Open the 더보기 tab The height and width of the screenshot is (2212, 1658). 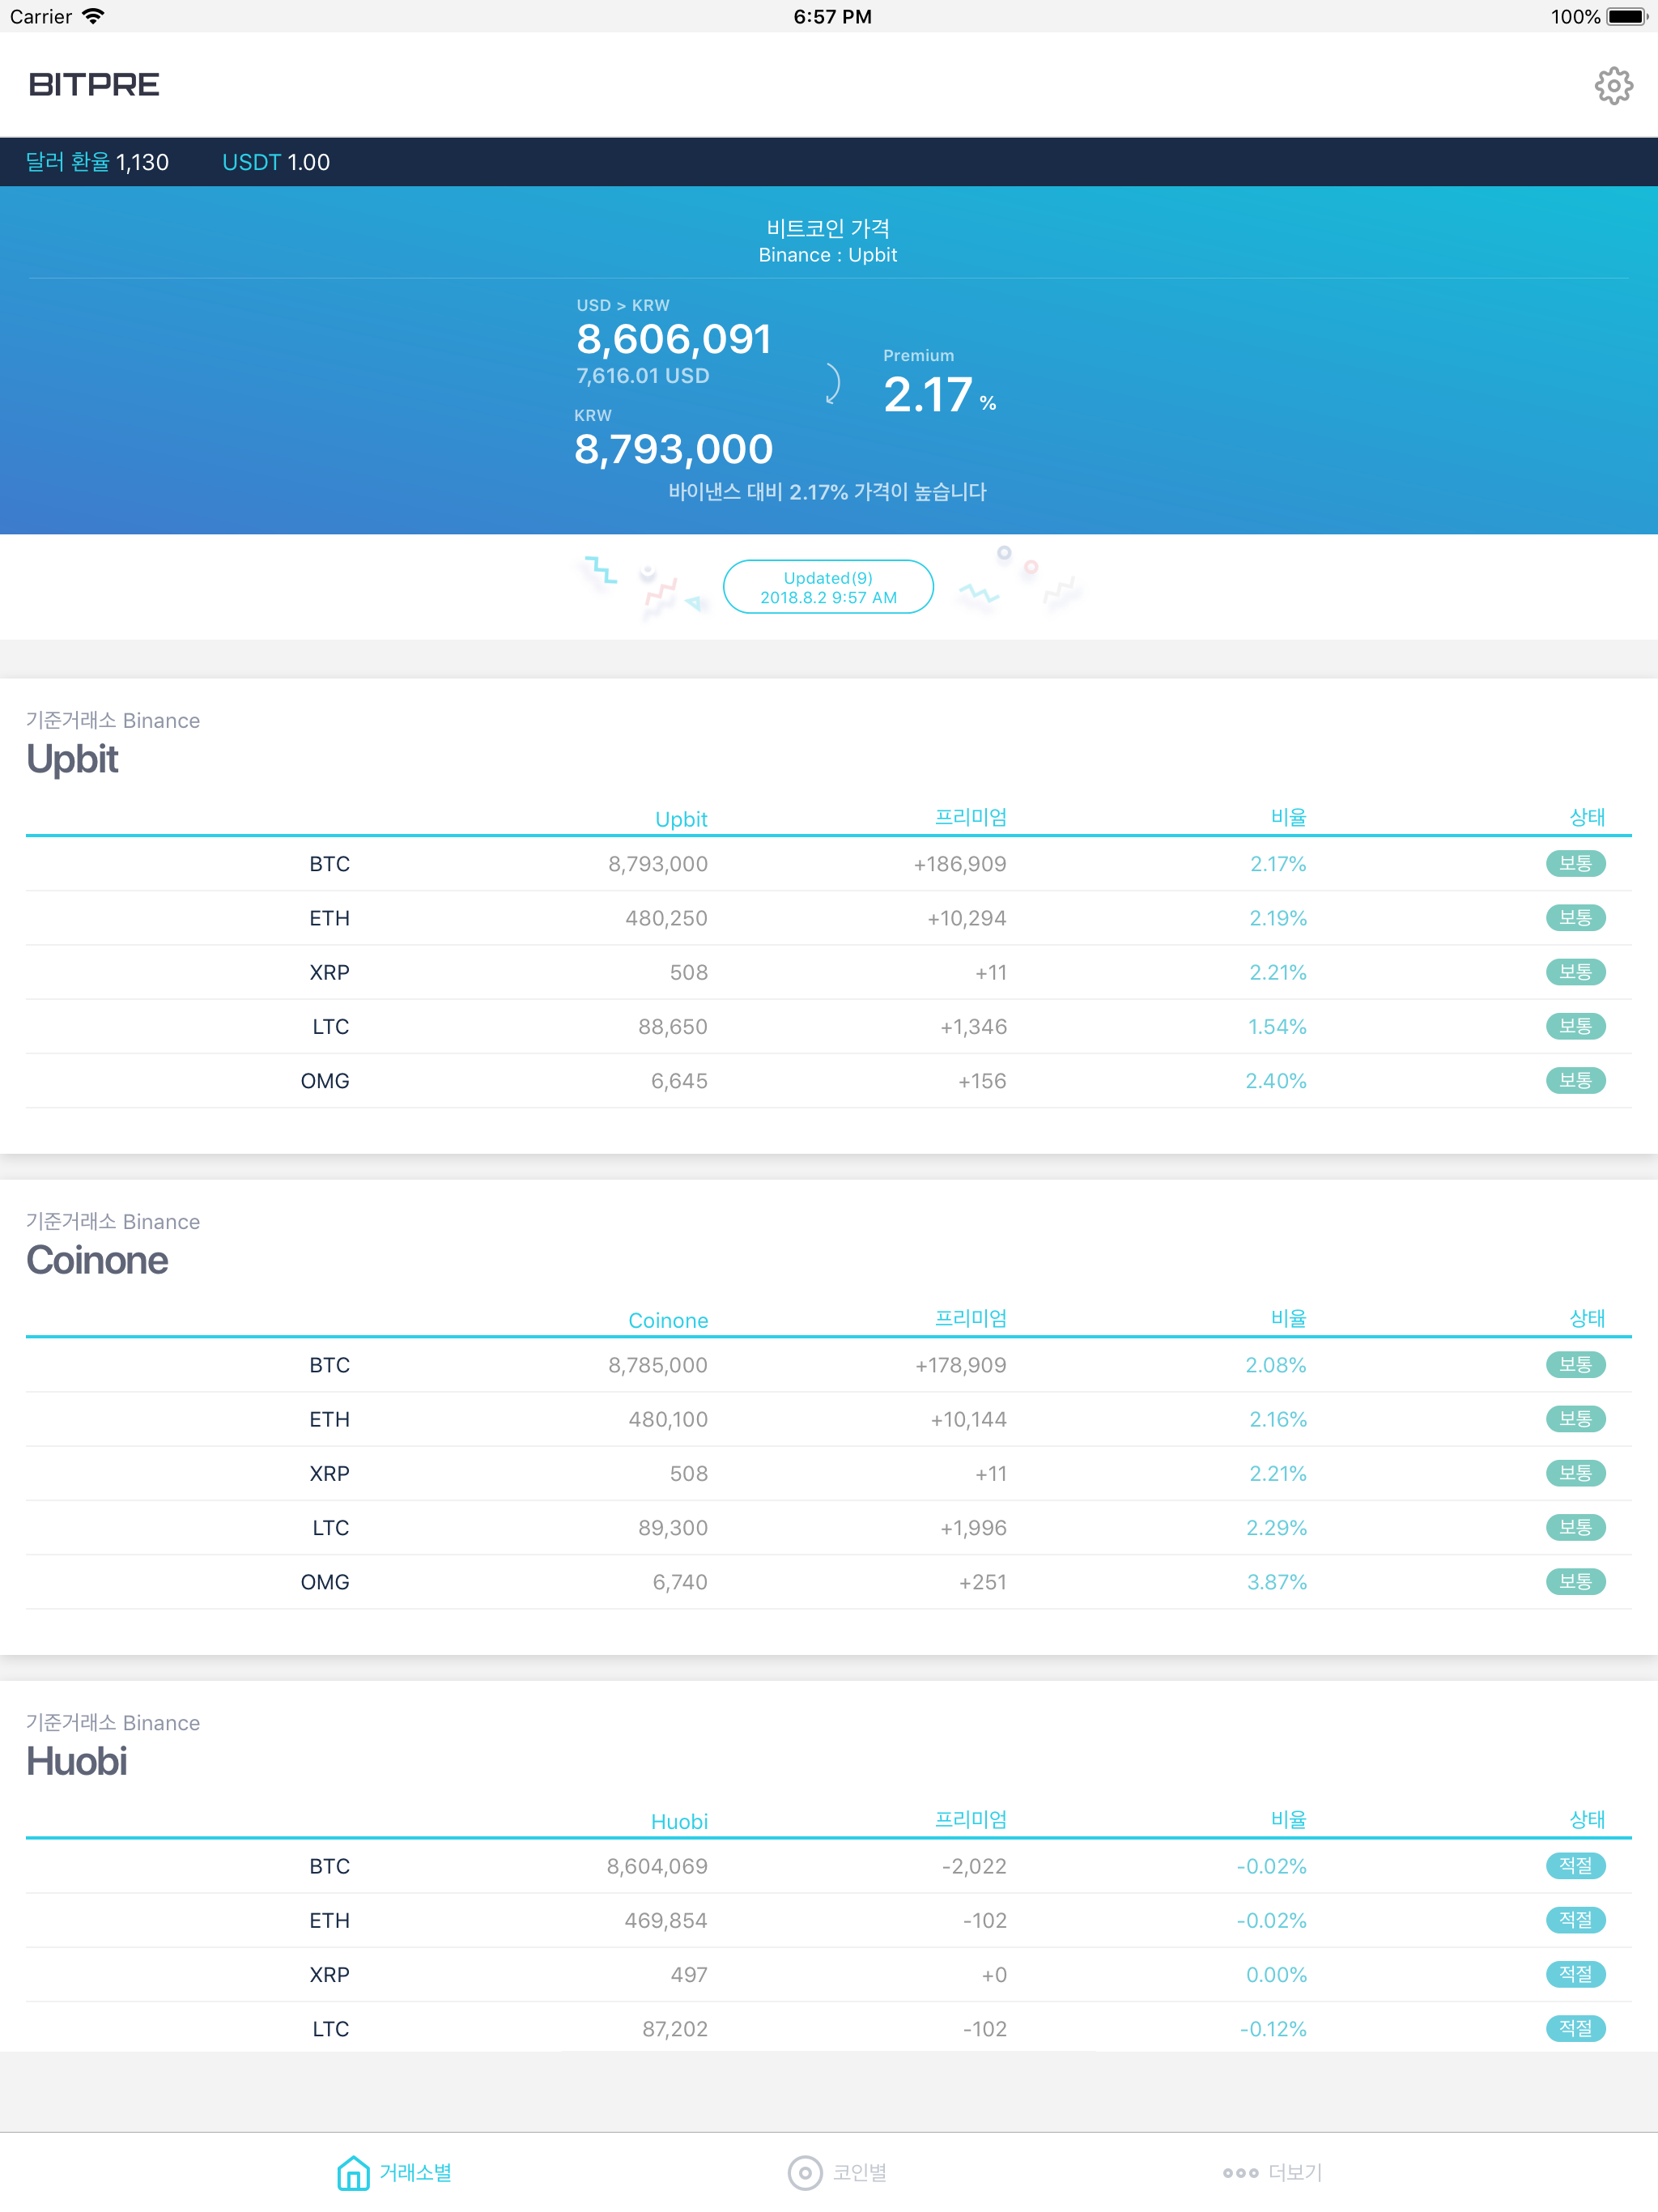tap(1272, 2172)
